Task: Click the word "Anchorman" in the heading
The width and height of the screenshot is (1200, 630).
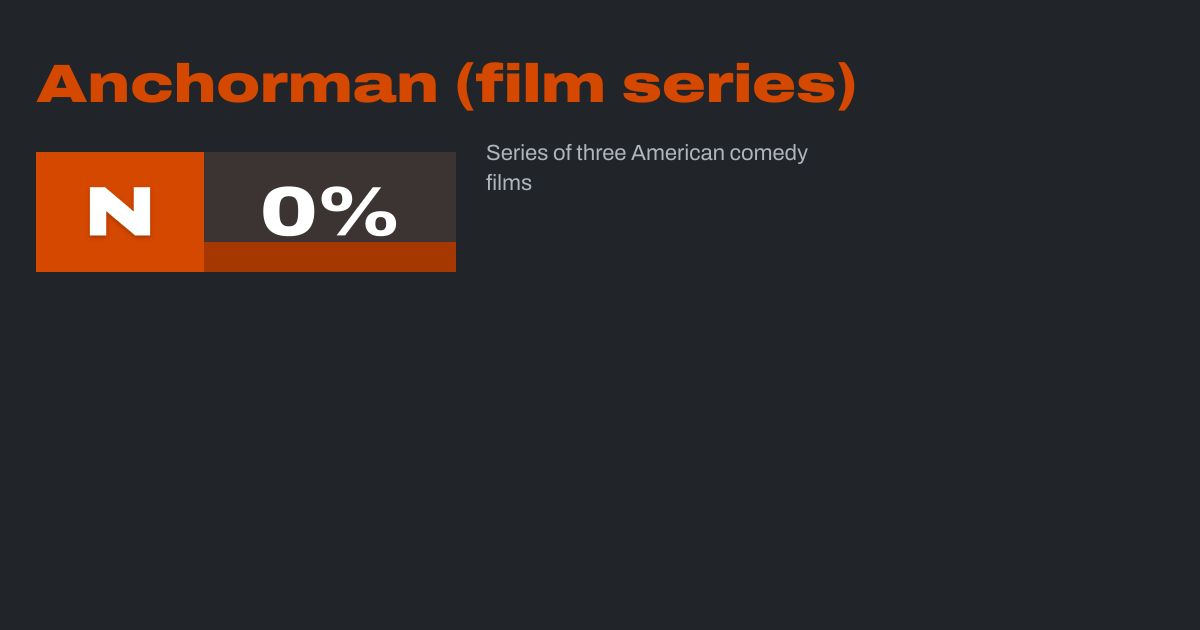Action: 237,84
